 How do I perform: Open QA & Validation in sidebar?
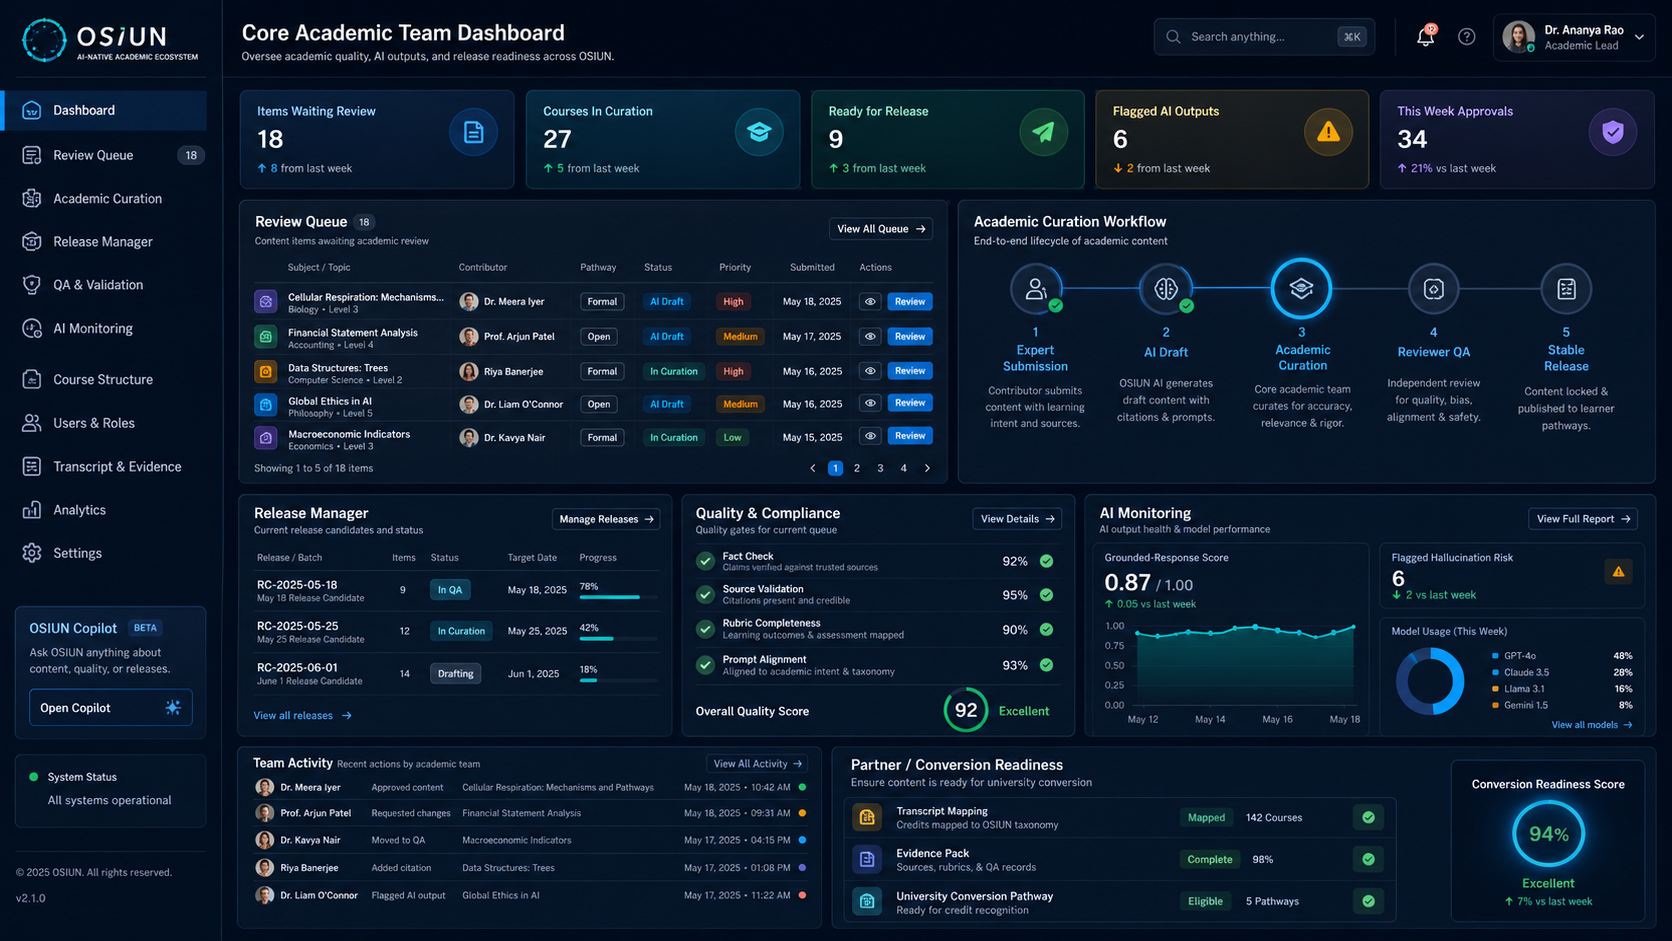(105, 285)
